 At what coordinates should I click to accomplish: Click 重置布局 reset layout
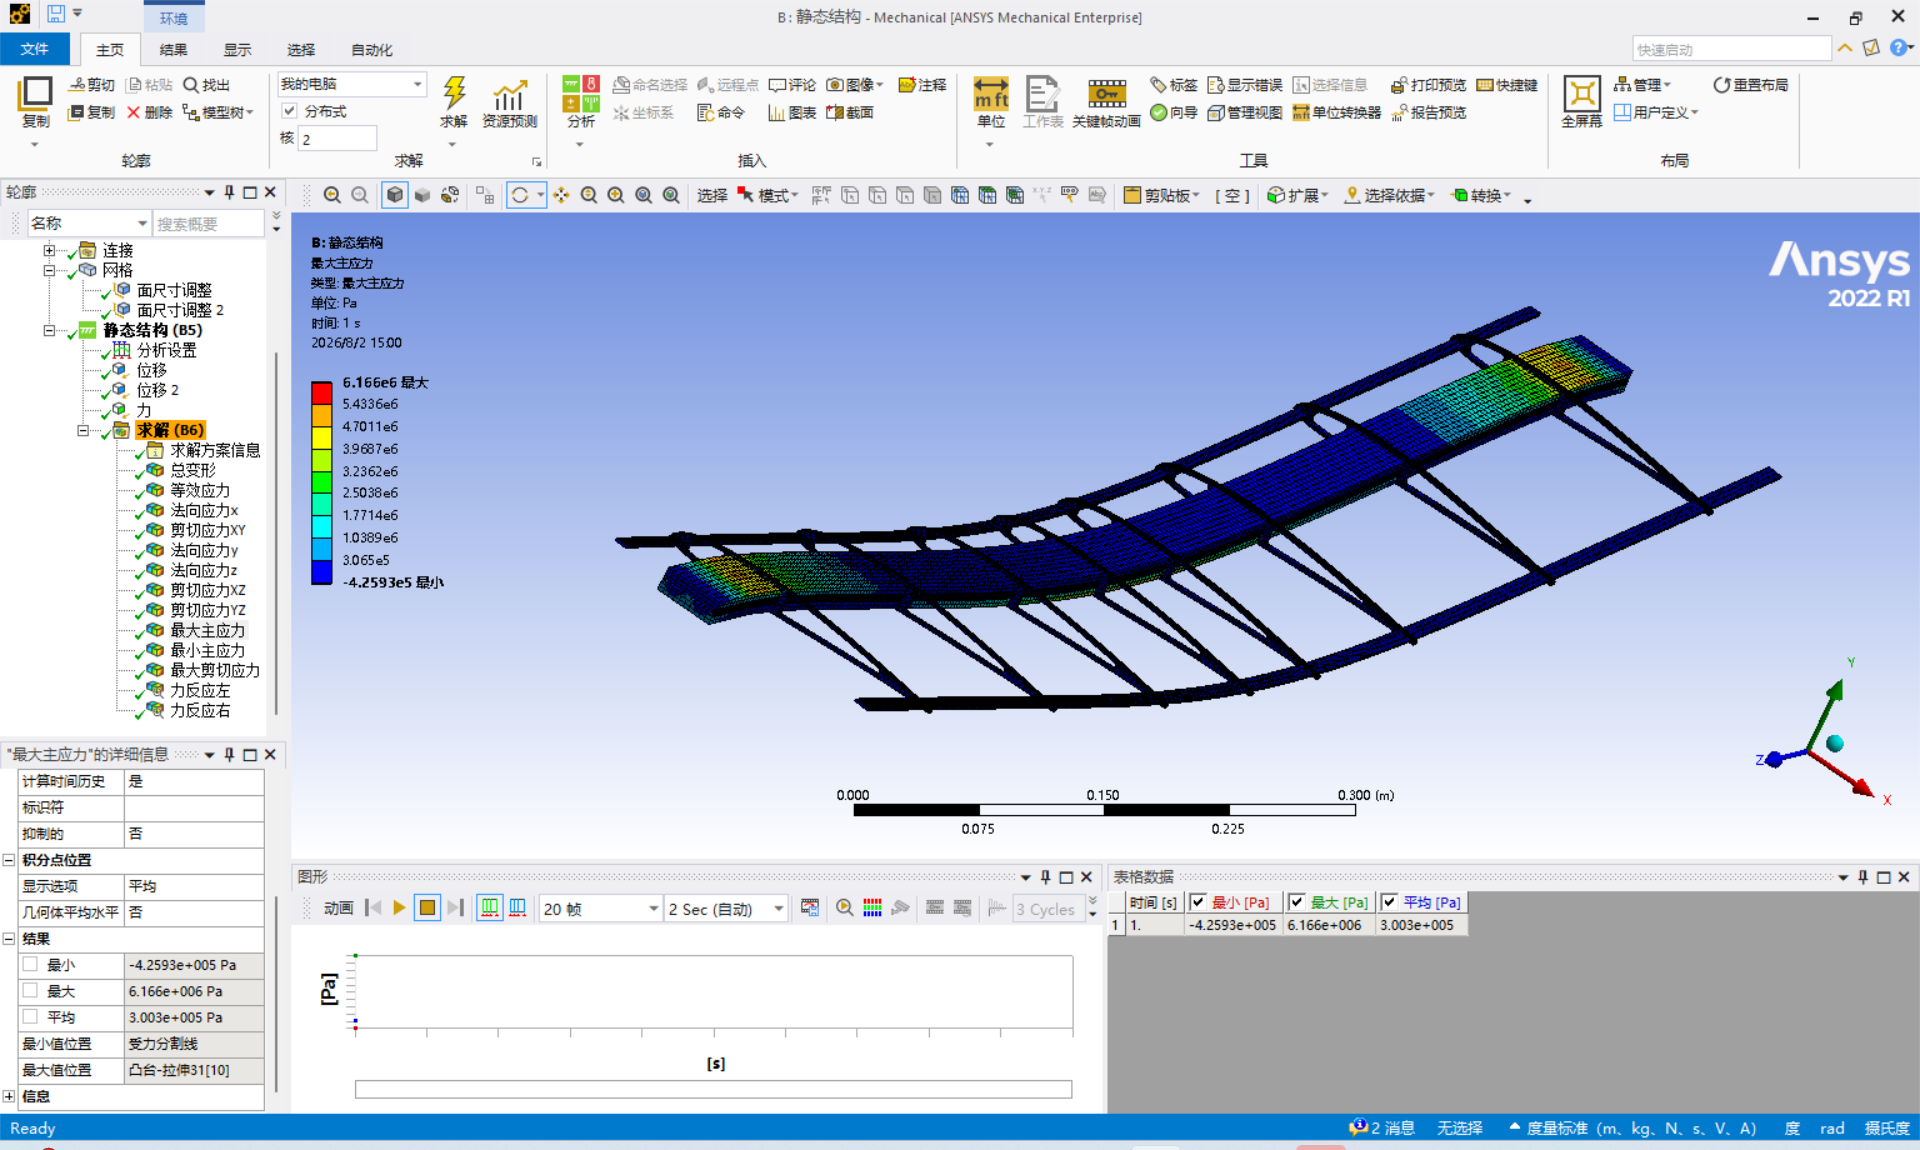point(1750,85)
